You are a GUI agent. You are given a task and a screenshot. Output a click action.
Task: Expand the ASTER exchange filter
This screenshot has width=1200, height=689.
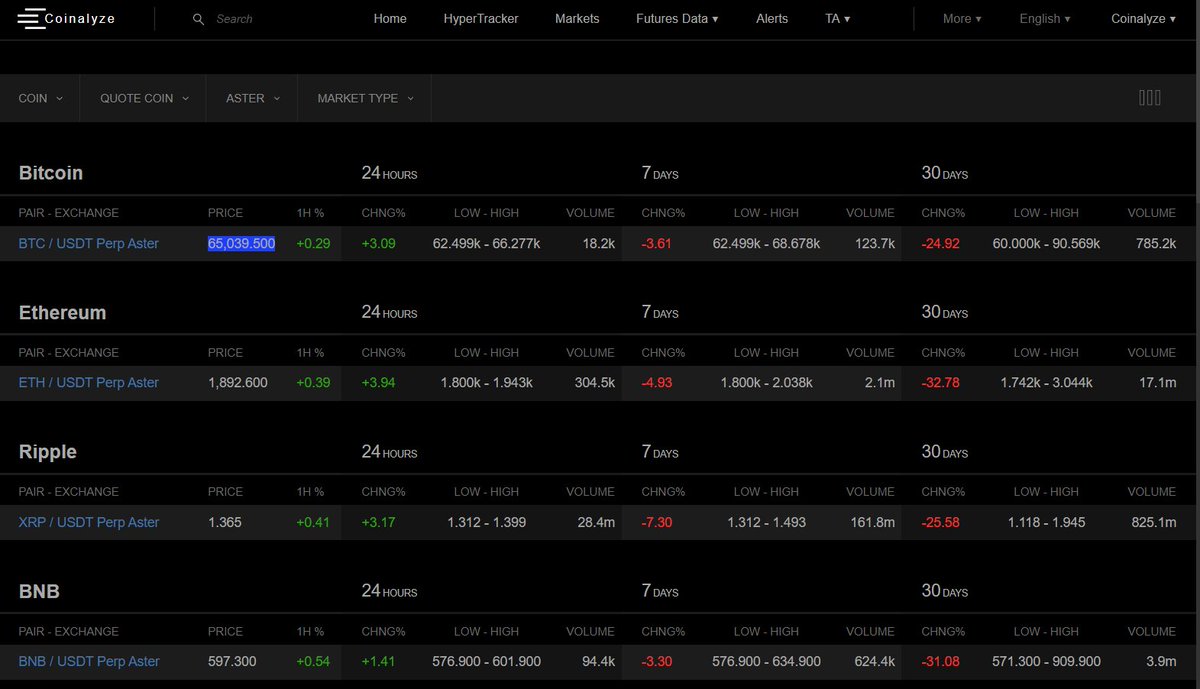pos(251,98)
